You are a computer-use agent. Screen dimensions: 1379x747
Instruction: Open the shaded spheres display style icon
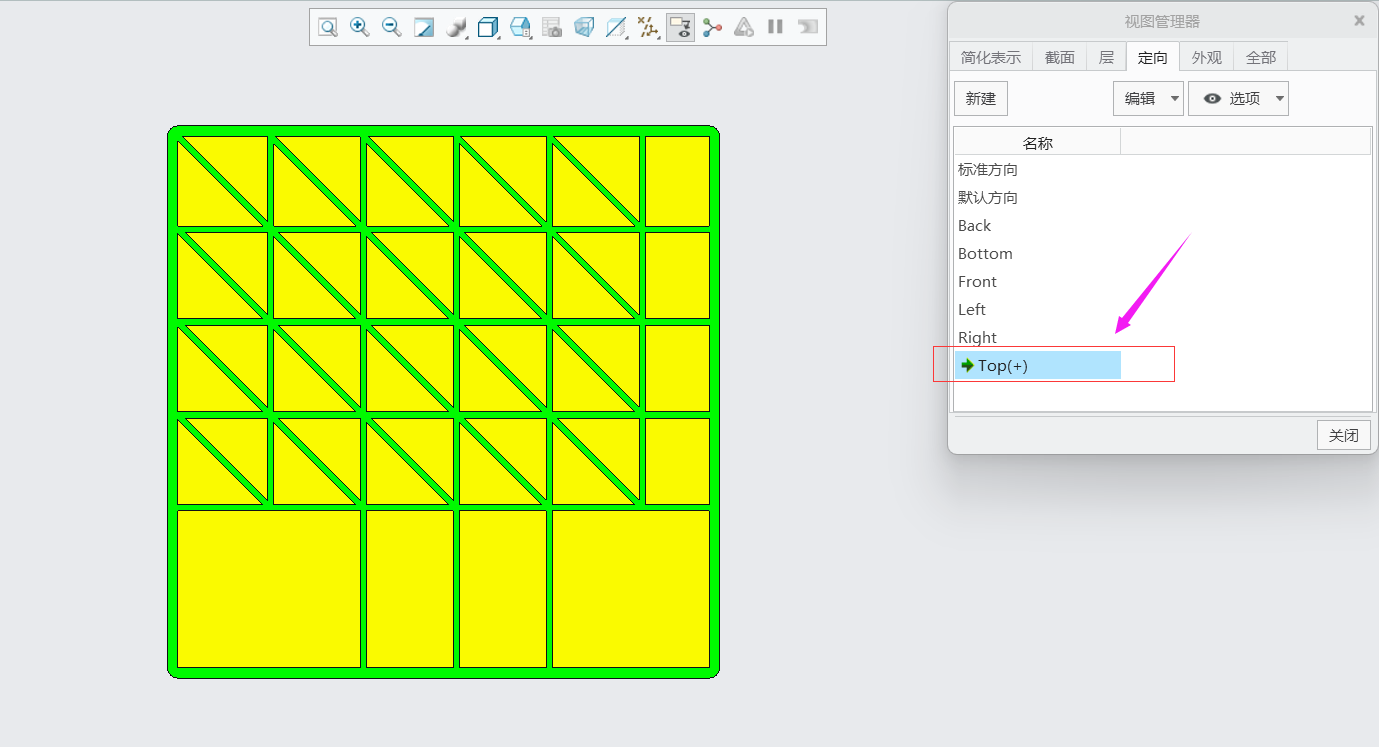456,27
